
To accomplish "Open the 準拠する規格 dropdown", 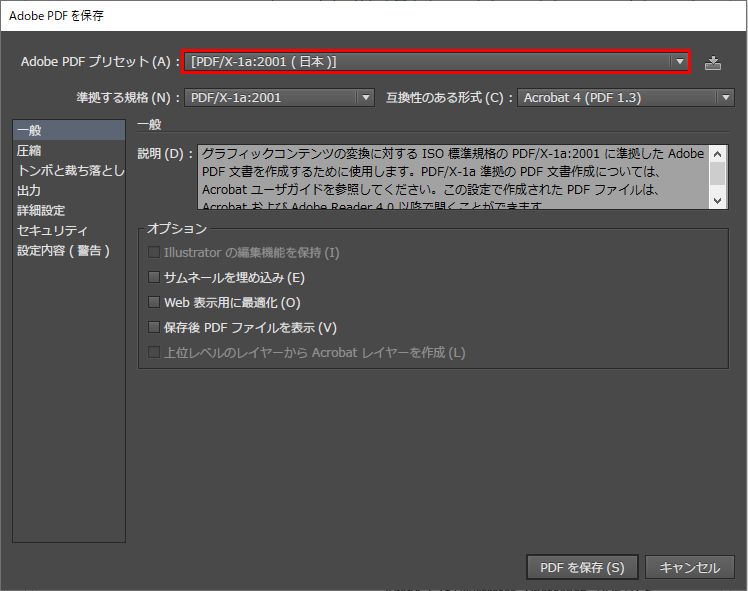I will [x=279, y=97].
